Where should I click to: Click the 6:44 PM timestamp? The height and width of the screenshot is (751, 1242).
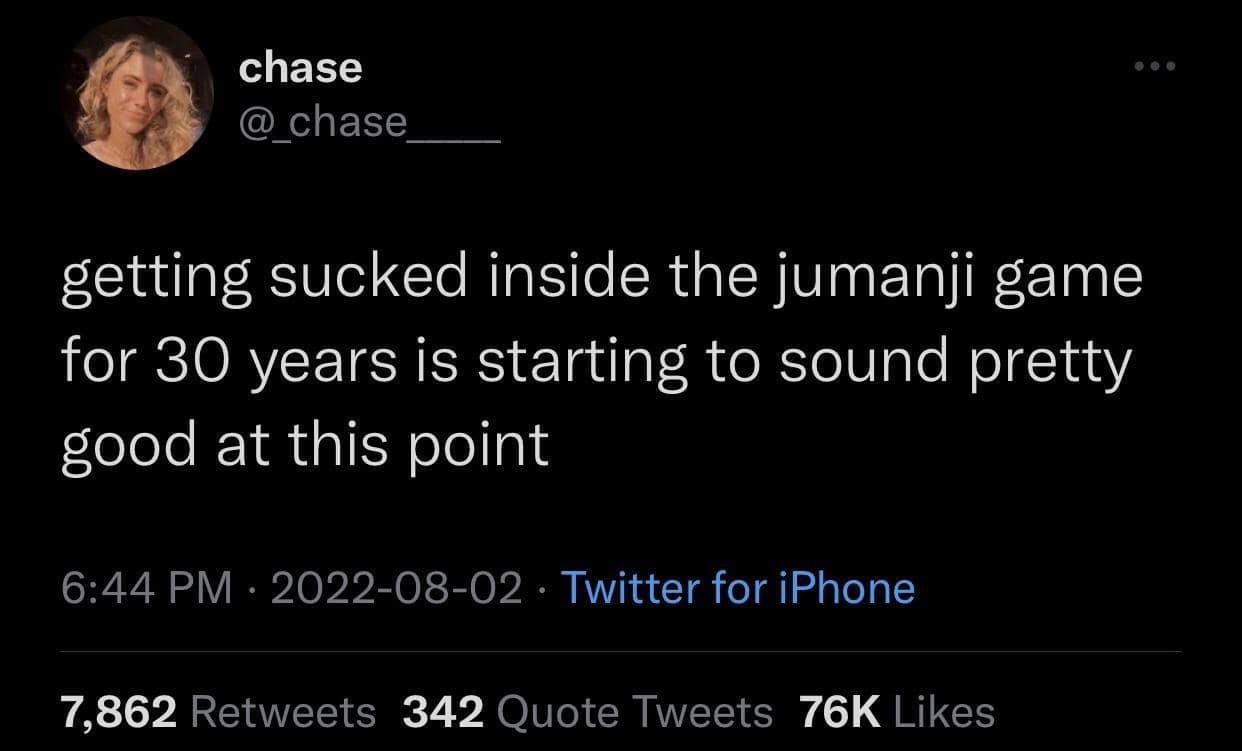[x=147, y=588]
